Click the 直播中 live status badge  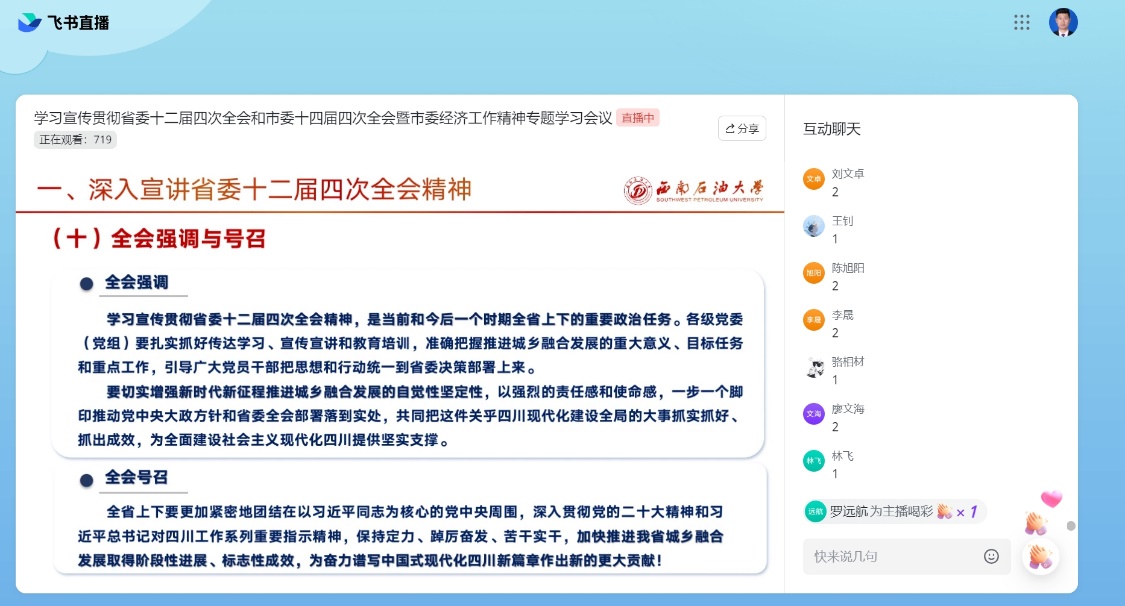pos(637,118)
